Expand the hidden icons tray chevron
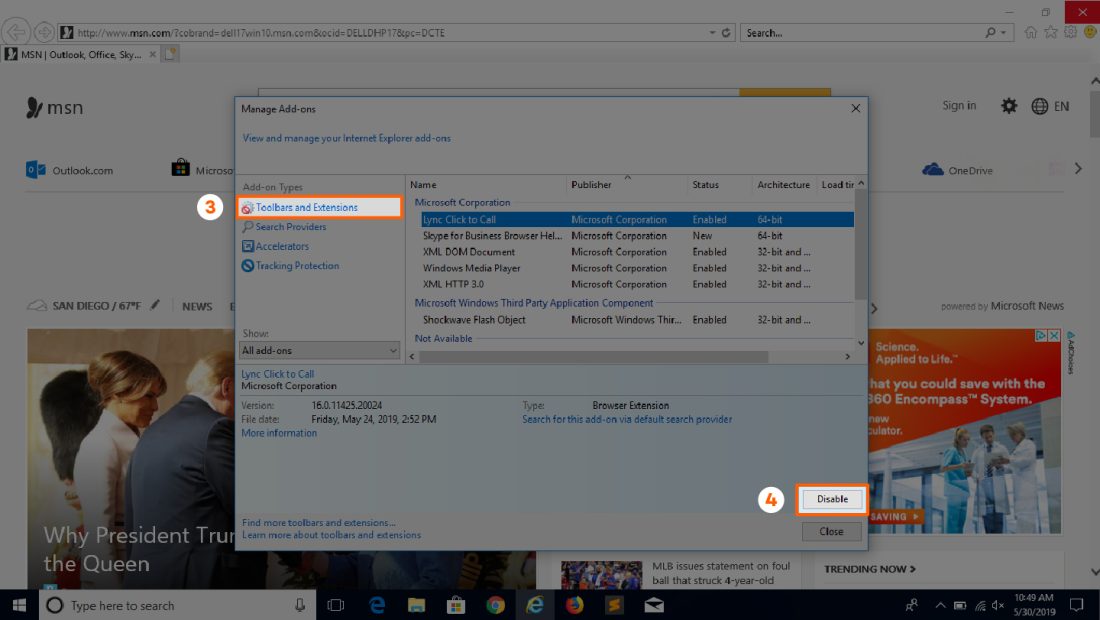The image size is (1100, 620). (940, 605)
